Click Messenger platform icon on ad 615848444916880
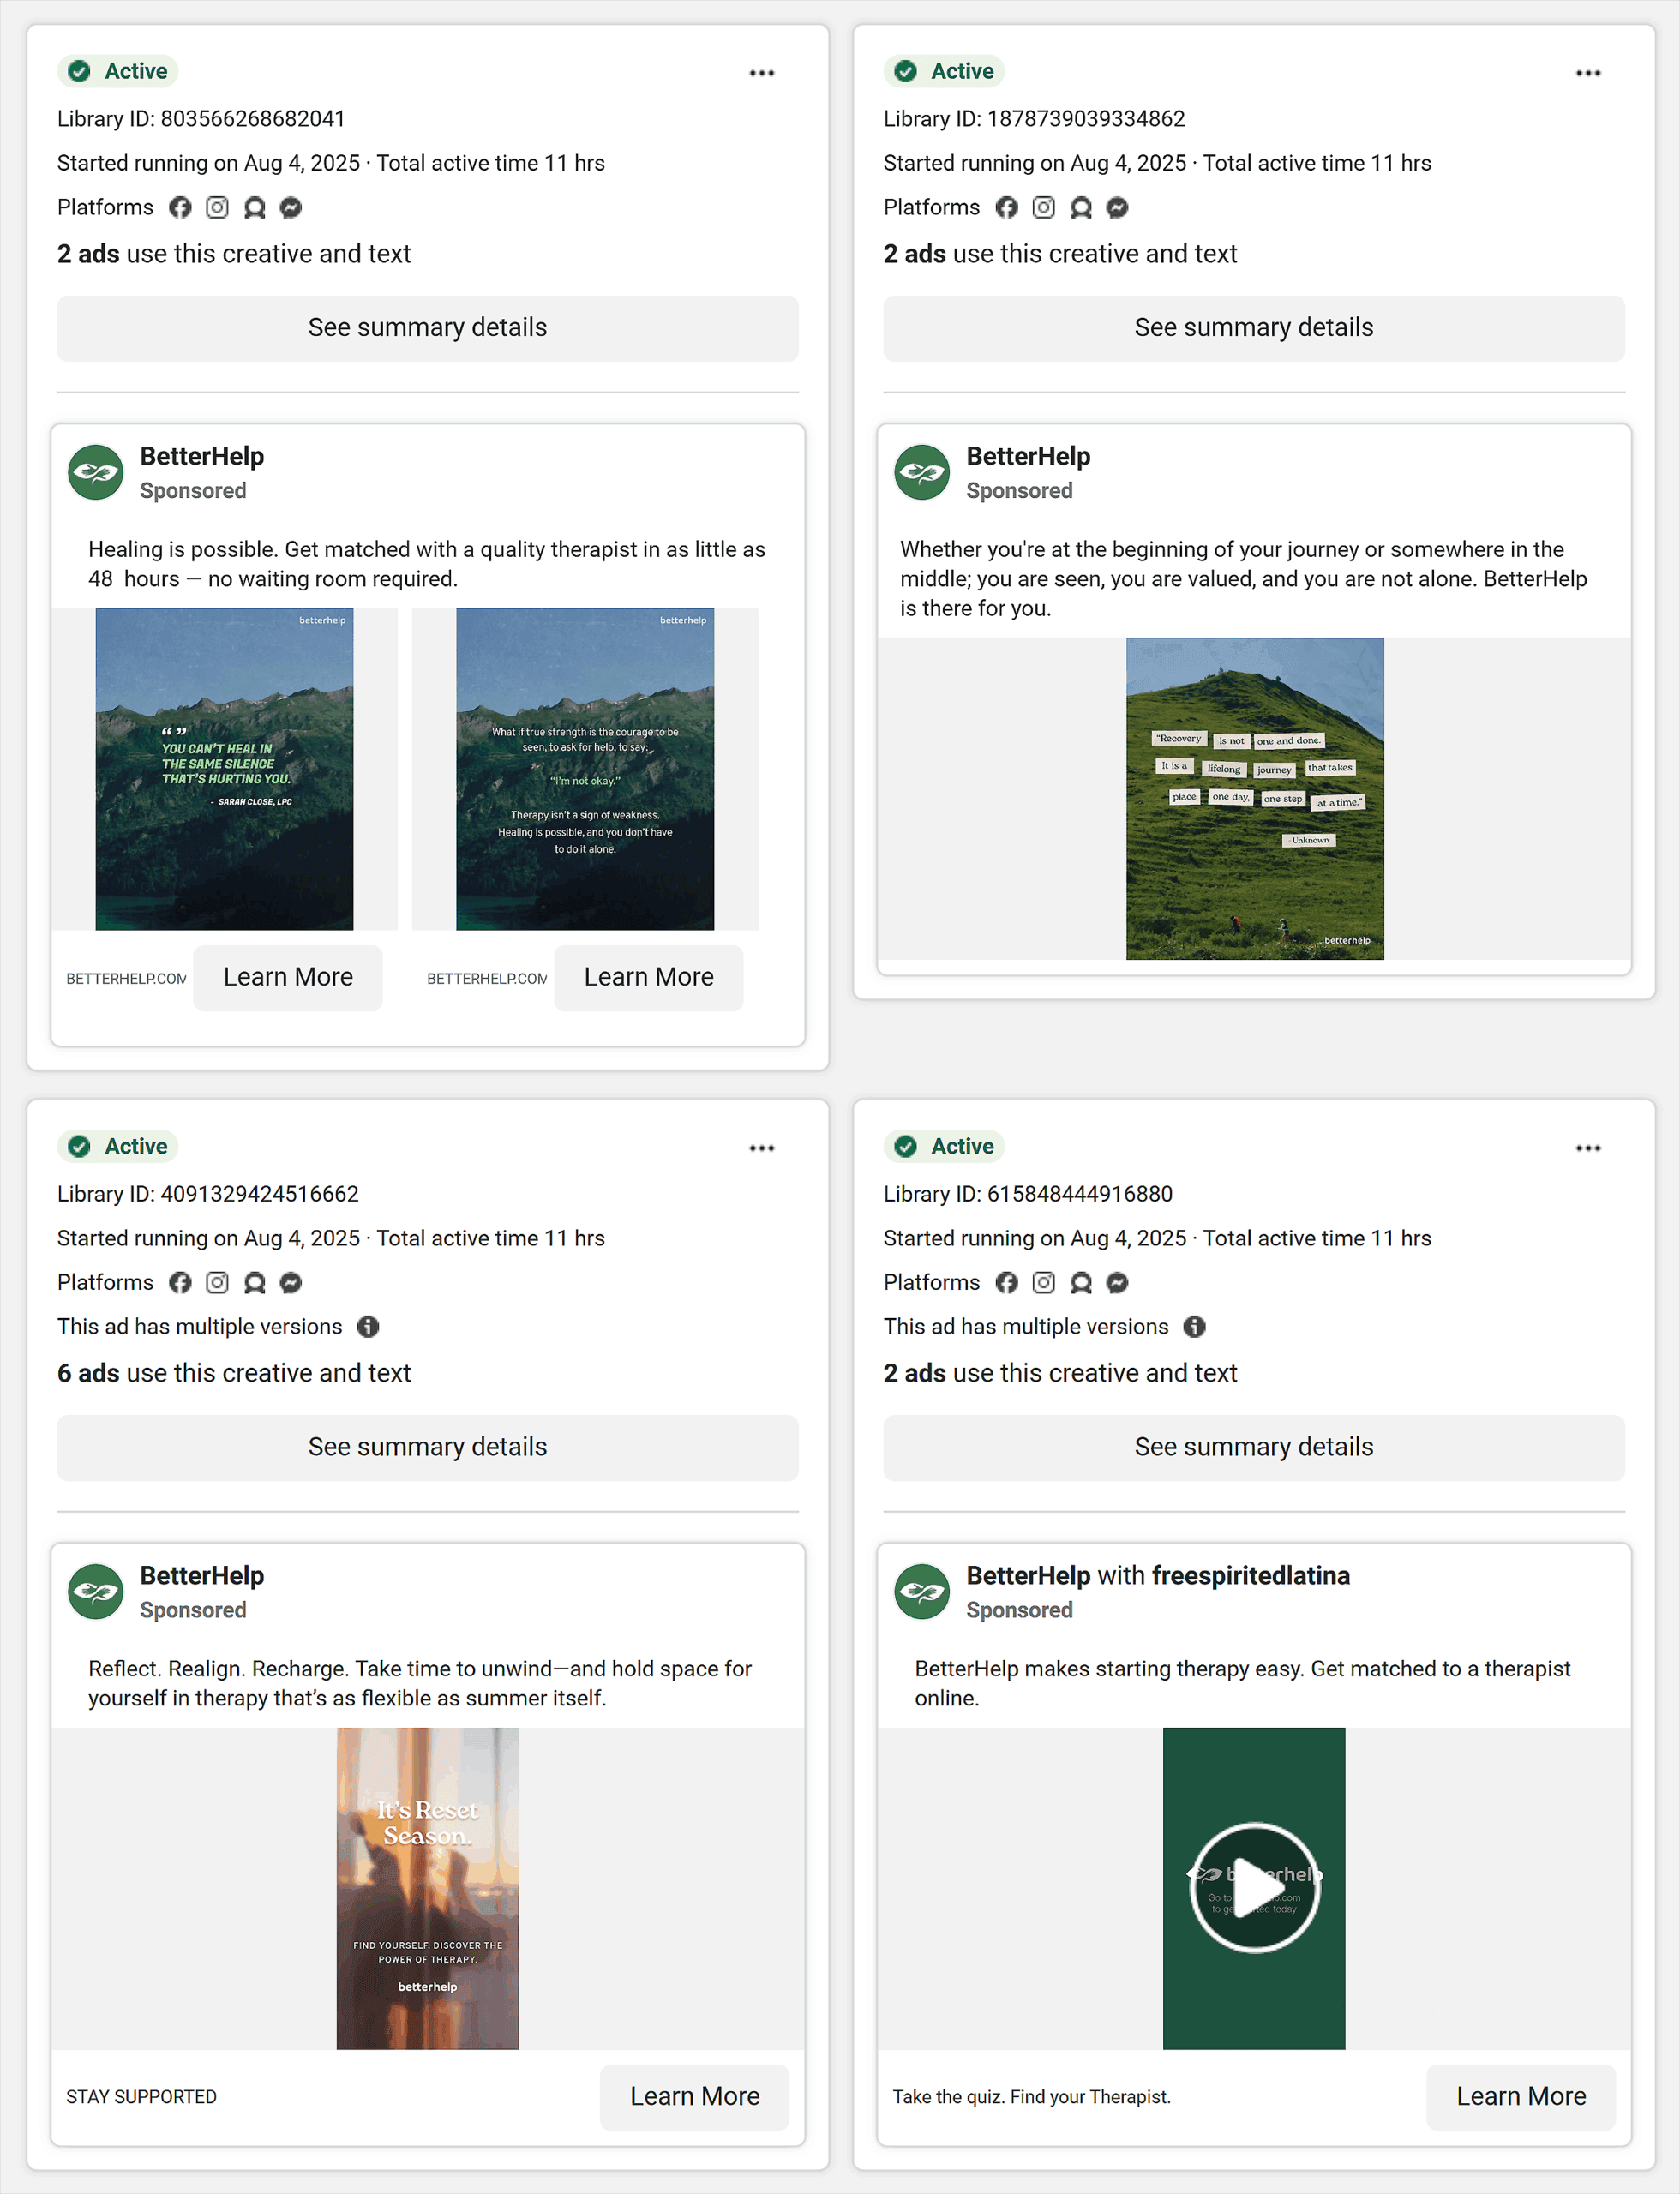Viewport: 1680px width, 2194px height. [1118, 1282]
